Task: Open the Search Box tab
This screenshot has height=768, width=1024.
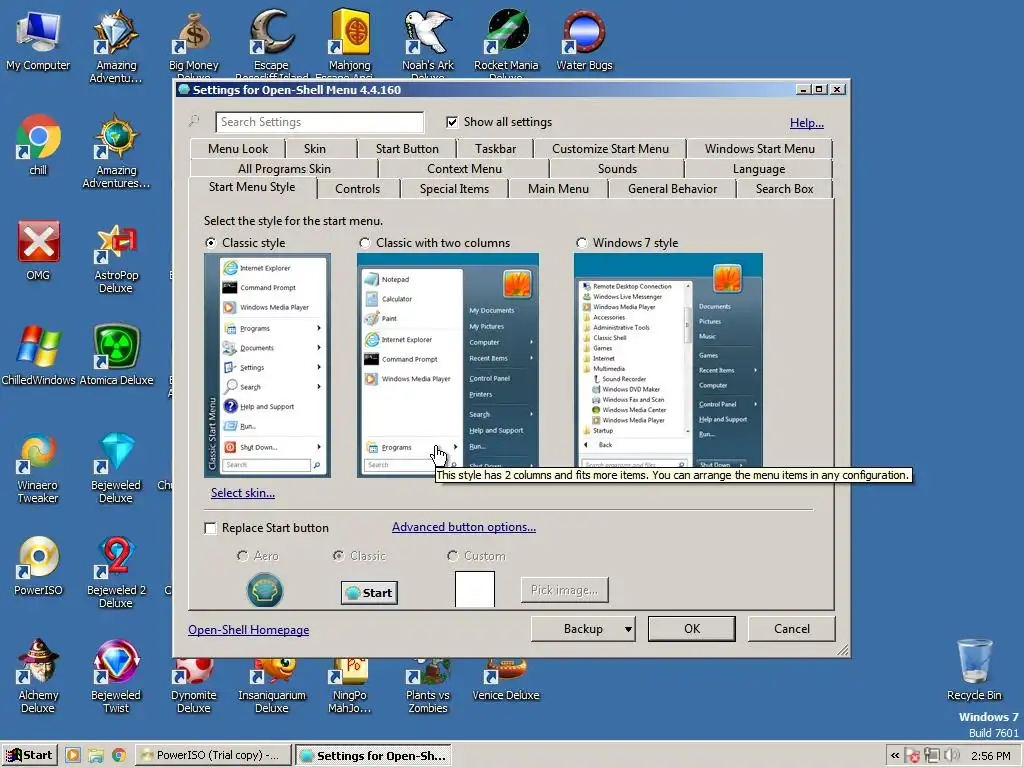Action: [x=784, y=189]
